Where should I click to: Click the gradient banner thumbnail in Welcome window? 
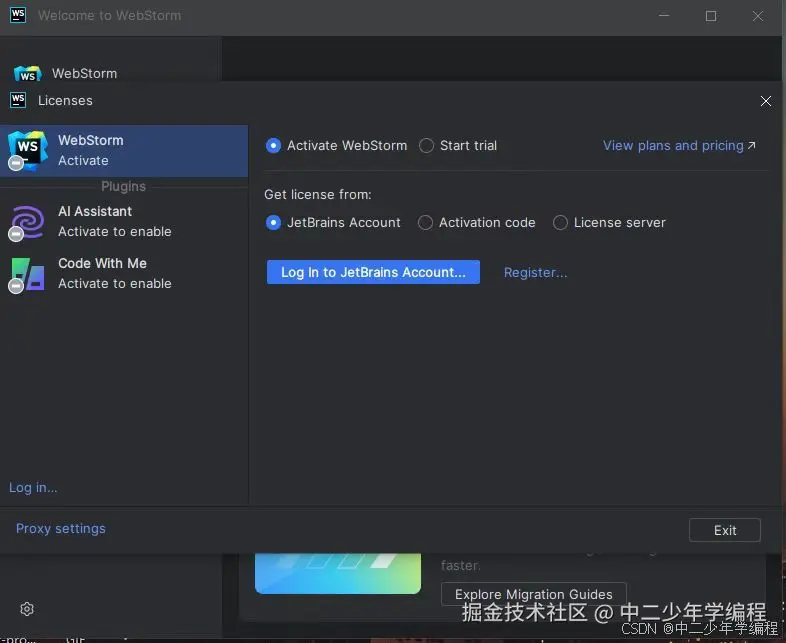(x=338, y=573)
